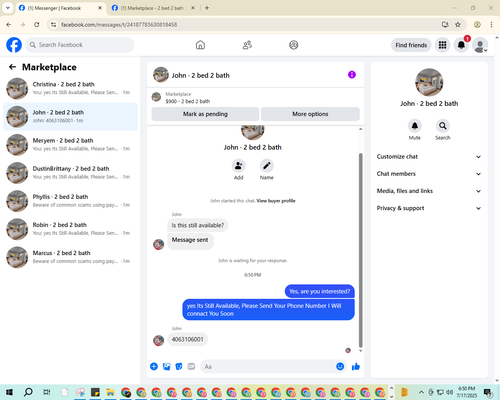The width and height of the screenshot is (500, 400).
Task: Click the chat vertical scrollbar
Action: pyautogui.click(x=360, y=250)
